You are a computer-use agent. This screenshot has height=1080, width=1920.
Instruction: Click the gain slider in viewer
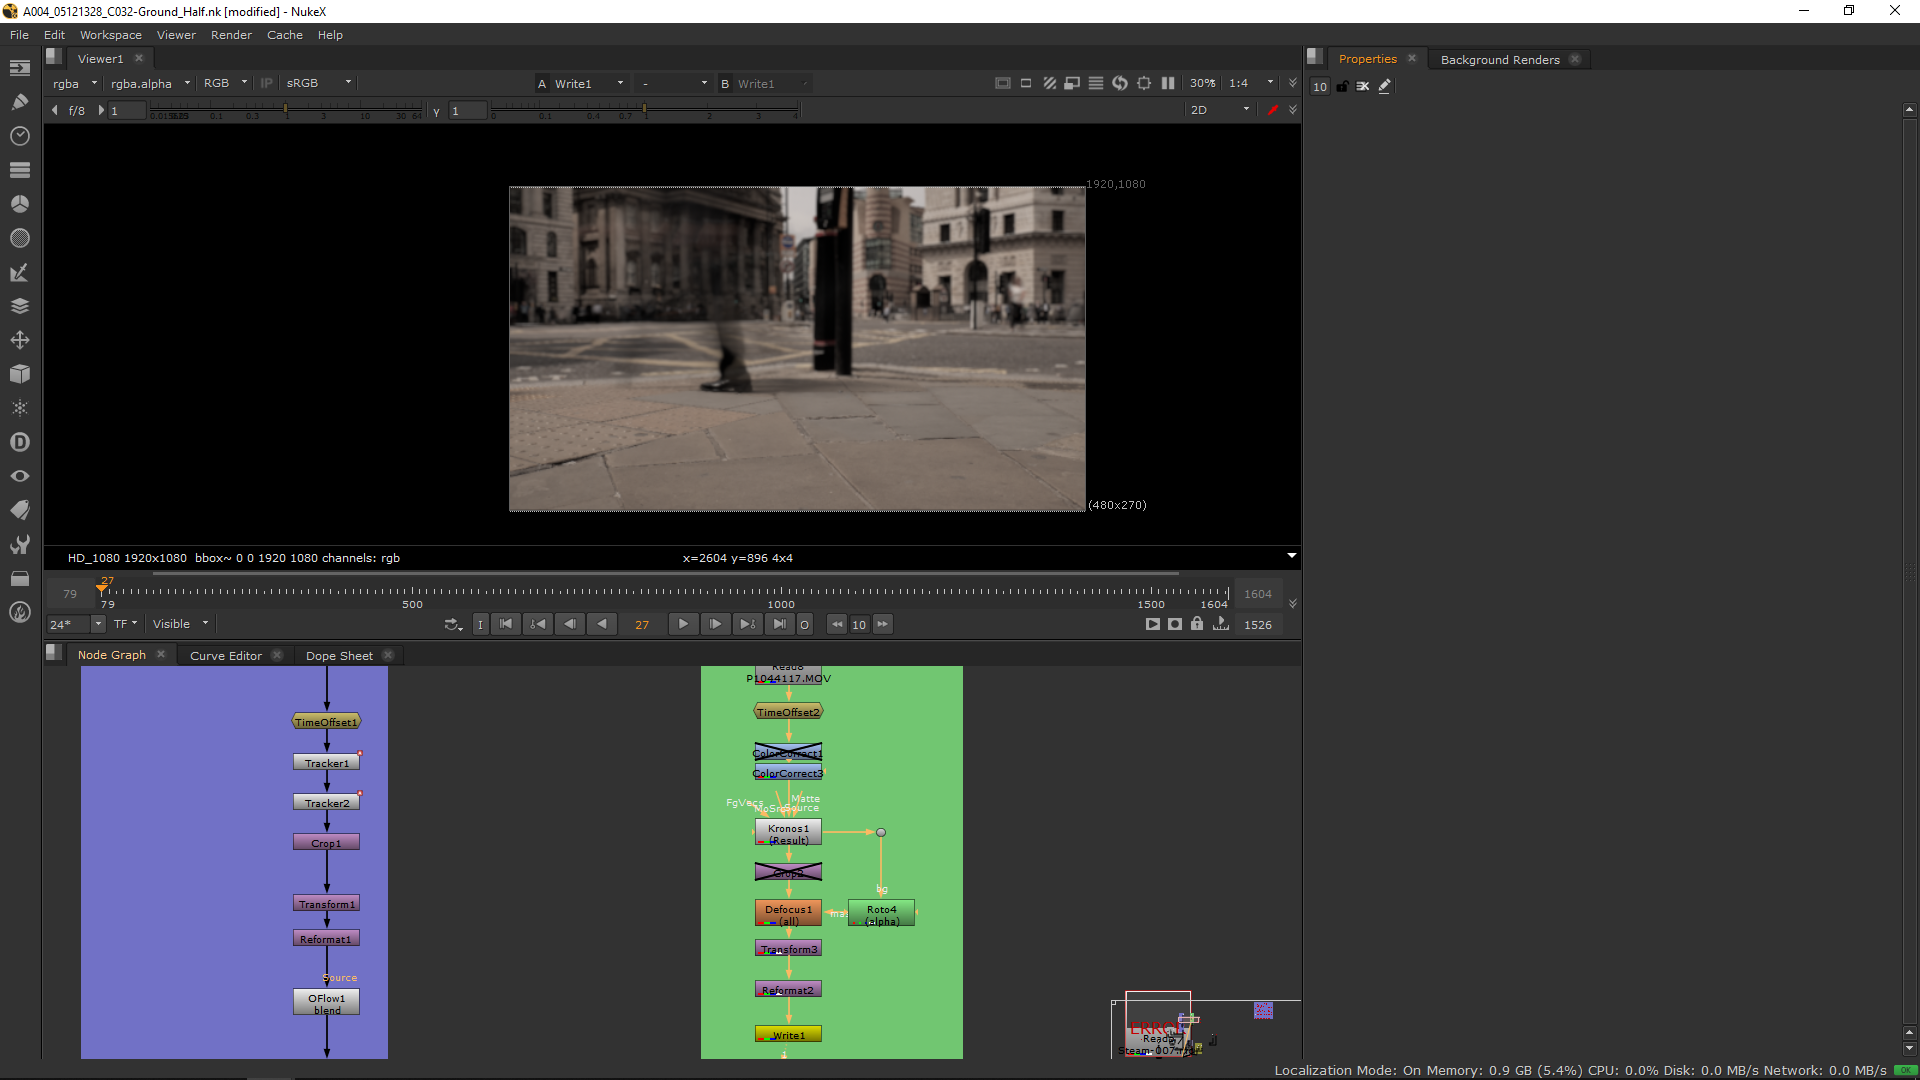pyautogui.click(x=285, y=108)
